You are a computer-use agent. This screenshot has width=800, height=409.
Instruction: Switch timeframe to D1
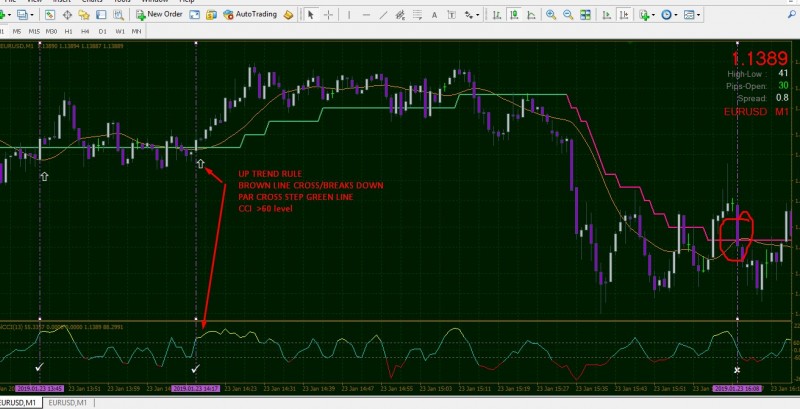[103, 32]
